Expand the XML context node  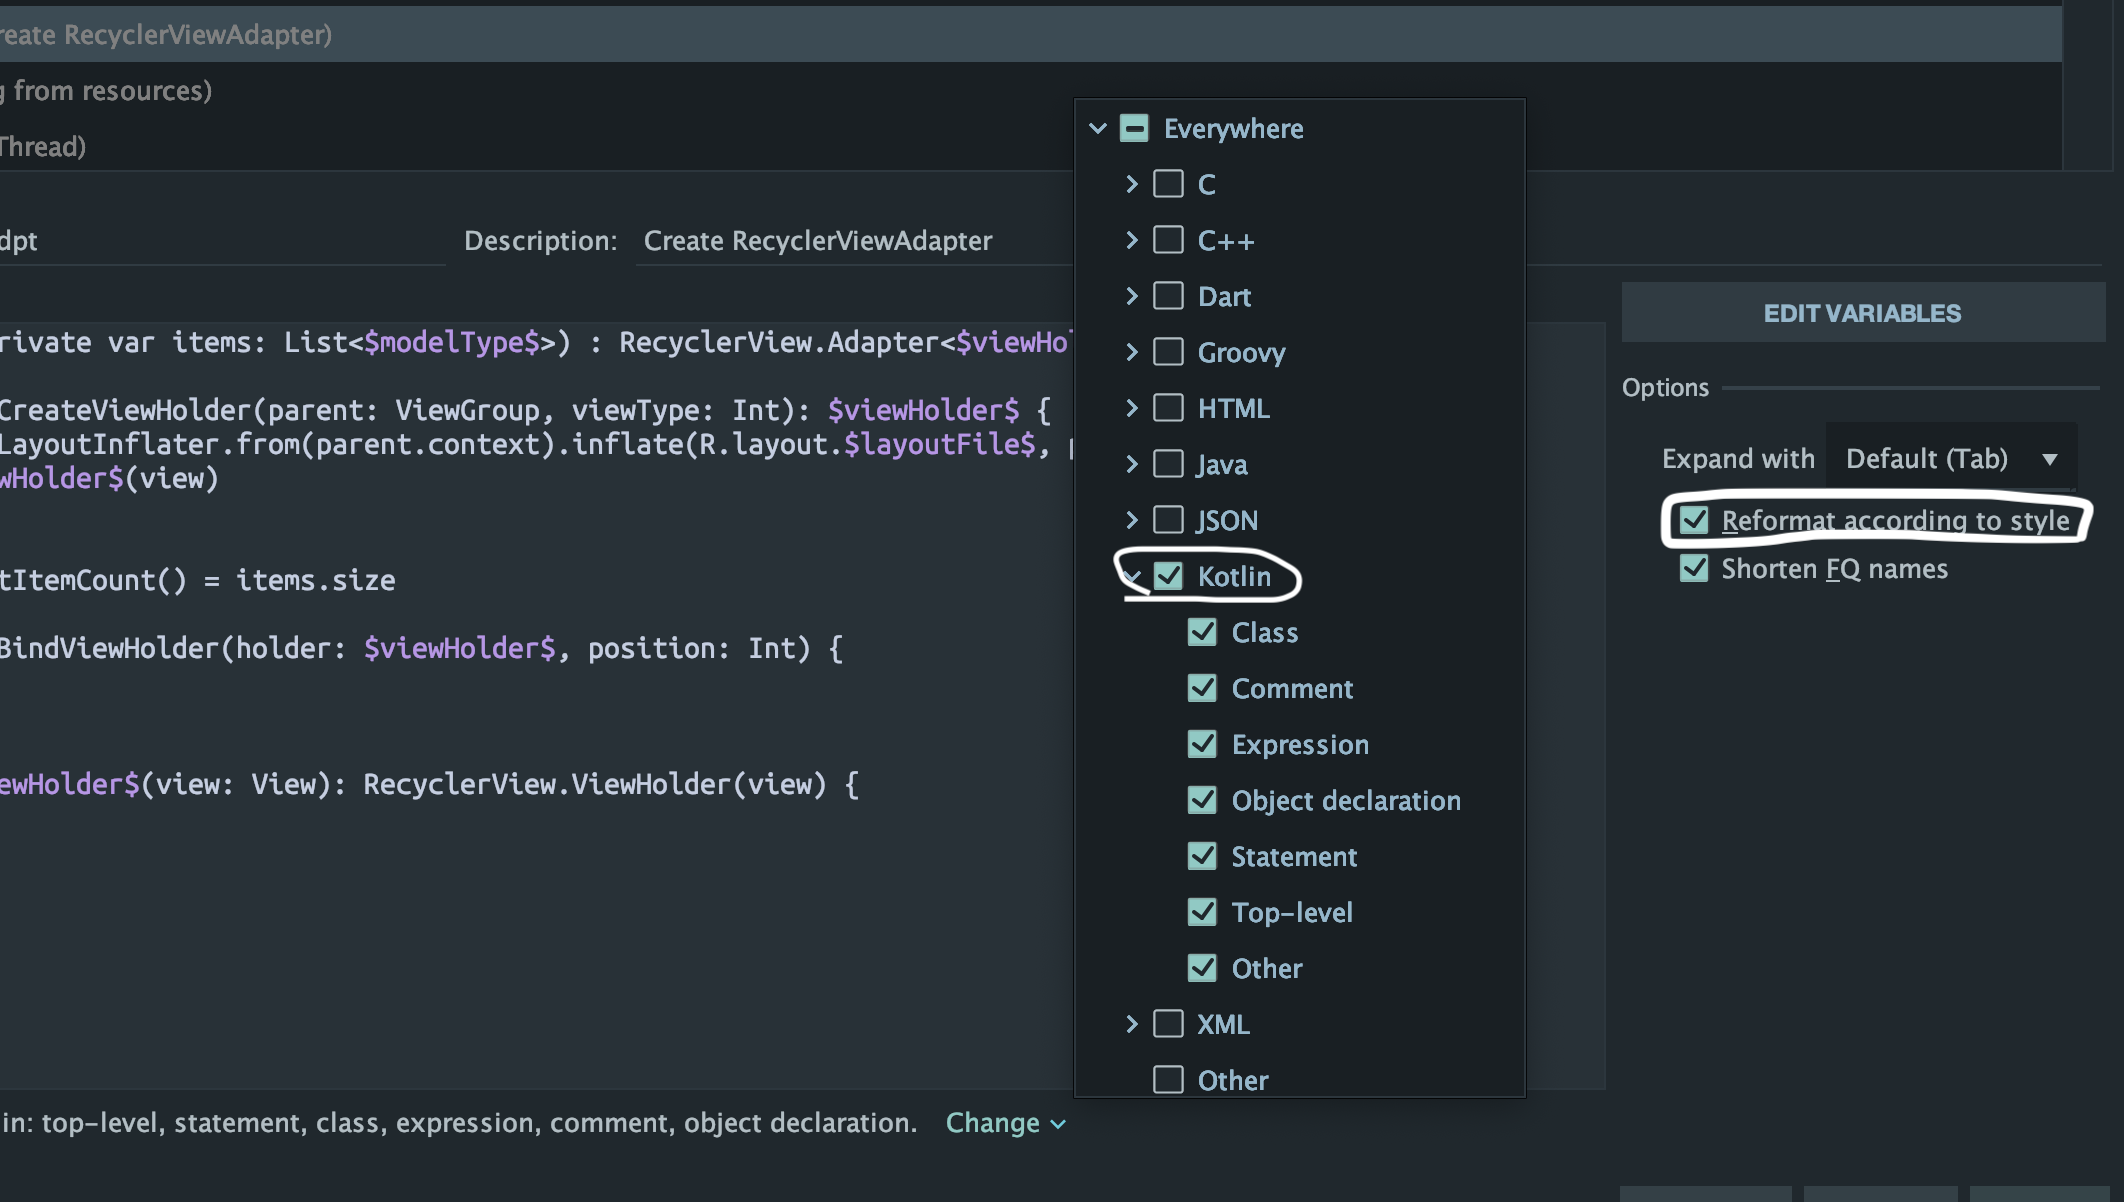tap(1131, 1024)
